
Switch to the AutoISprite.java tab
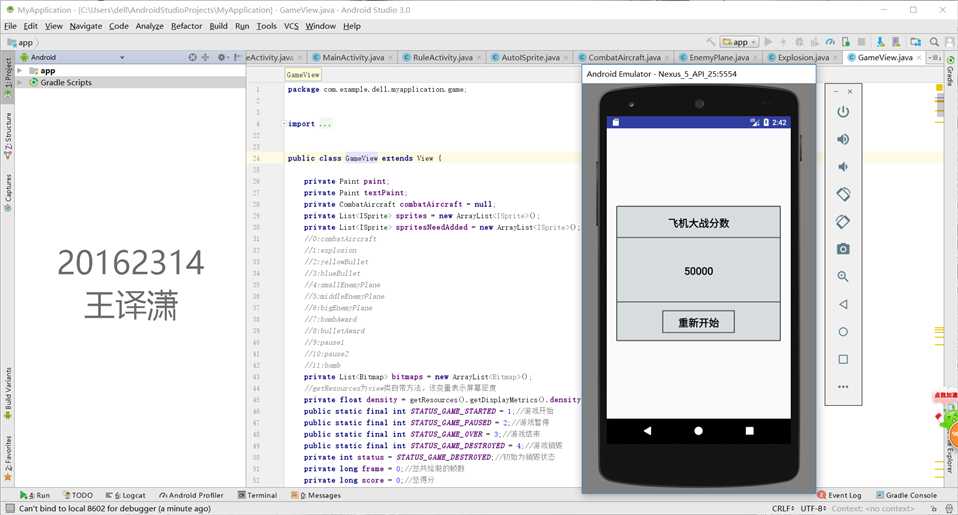[530, 57]
